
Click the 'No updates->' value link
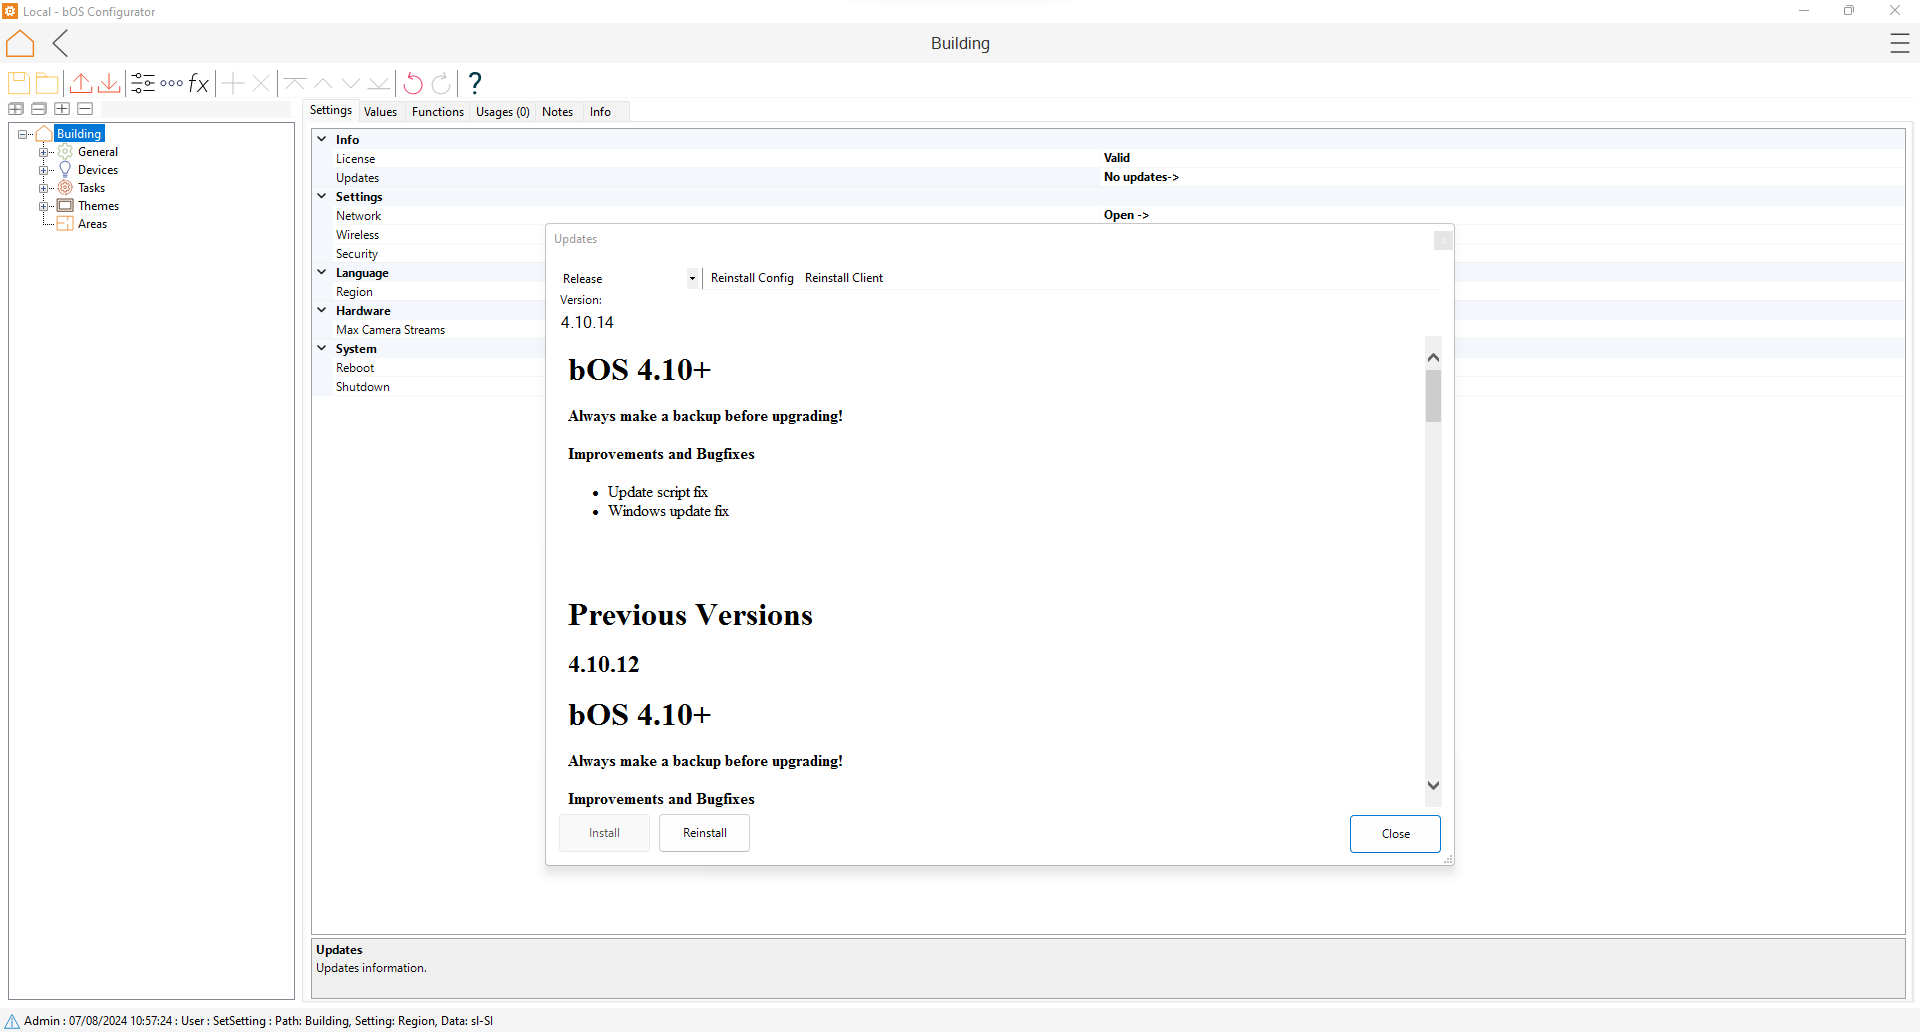coord(1141,177)
